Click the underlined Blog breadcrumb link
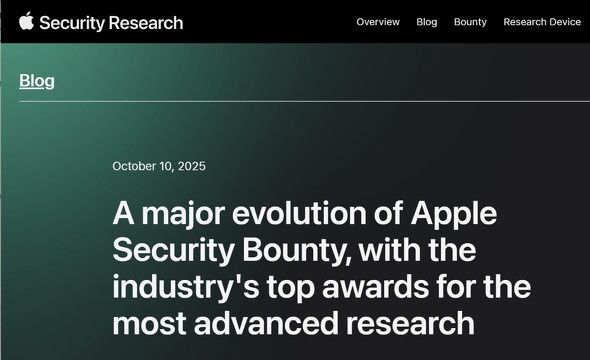590x360 pixels. click(x=37, y=81)
